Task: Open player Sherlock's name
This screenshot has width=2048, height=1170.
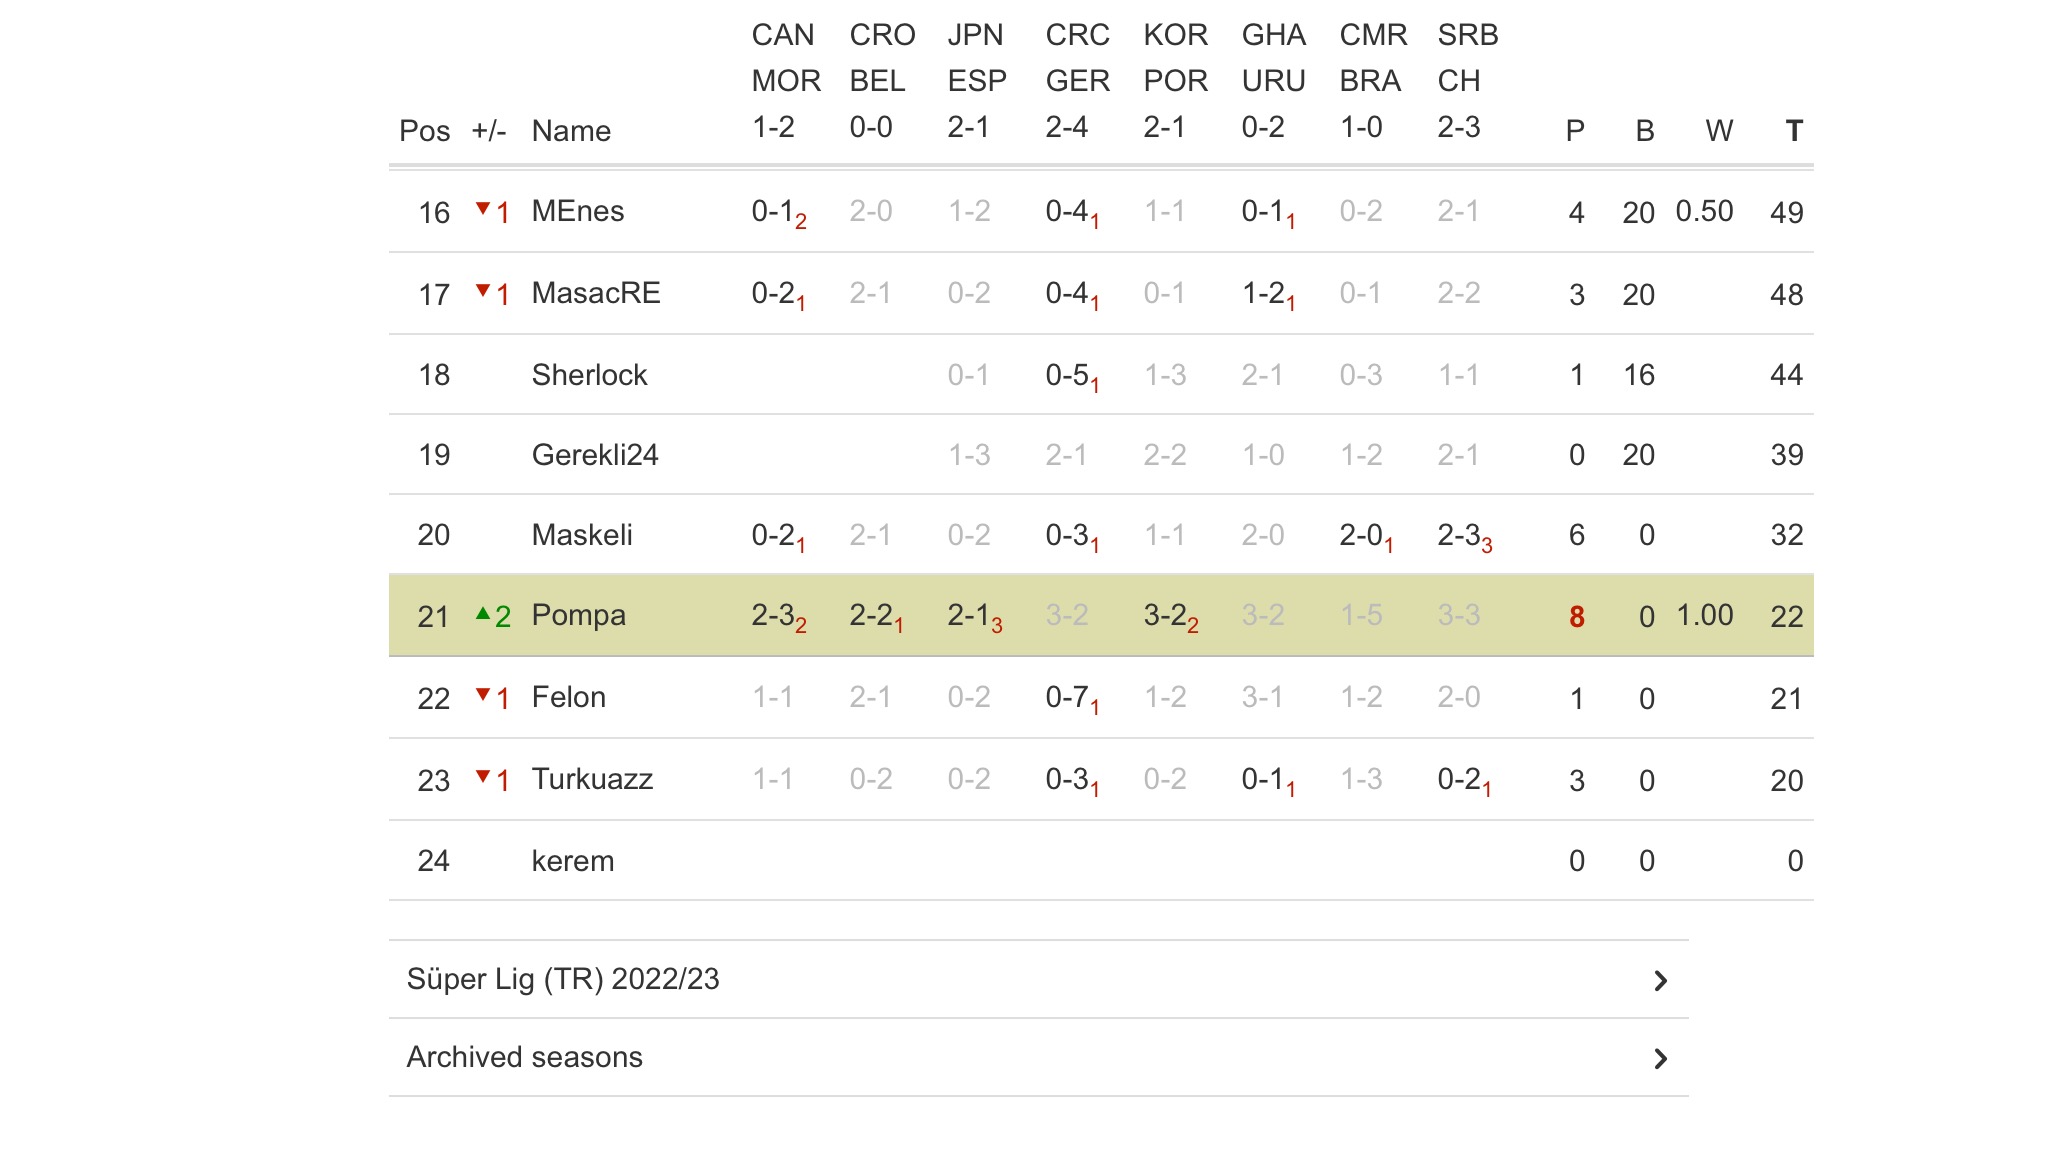Action: tap(589, 375)
